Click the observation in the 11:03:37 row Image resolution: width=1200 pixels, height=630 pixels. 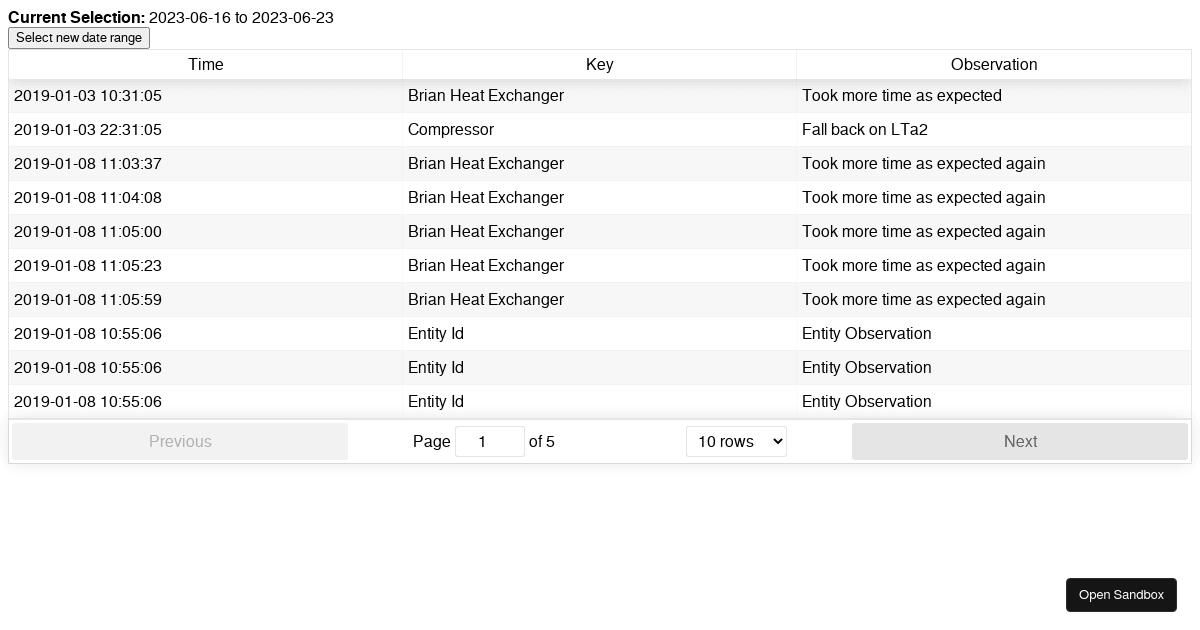point(994,164)
